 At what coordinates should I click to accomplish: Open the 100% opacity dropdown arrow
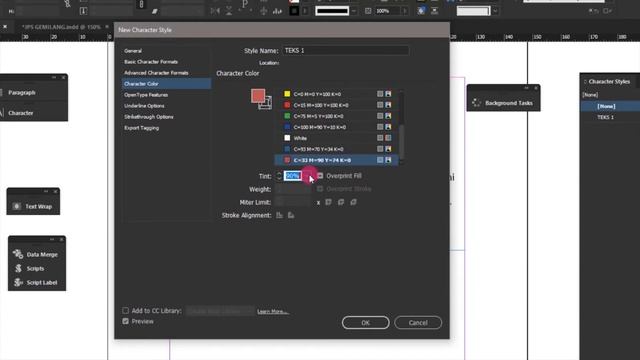pyautogui.click(x=404, y=11)
